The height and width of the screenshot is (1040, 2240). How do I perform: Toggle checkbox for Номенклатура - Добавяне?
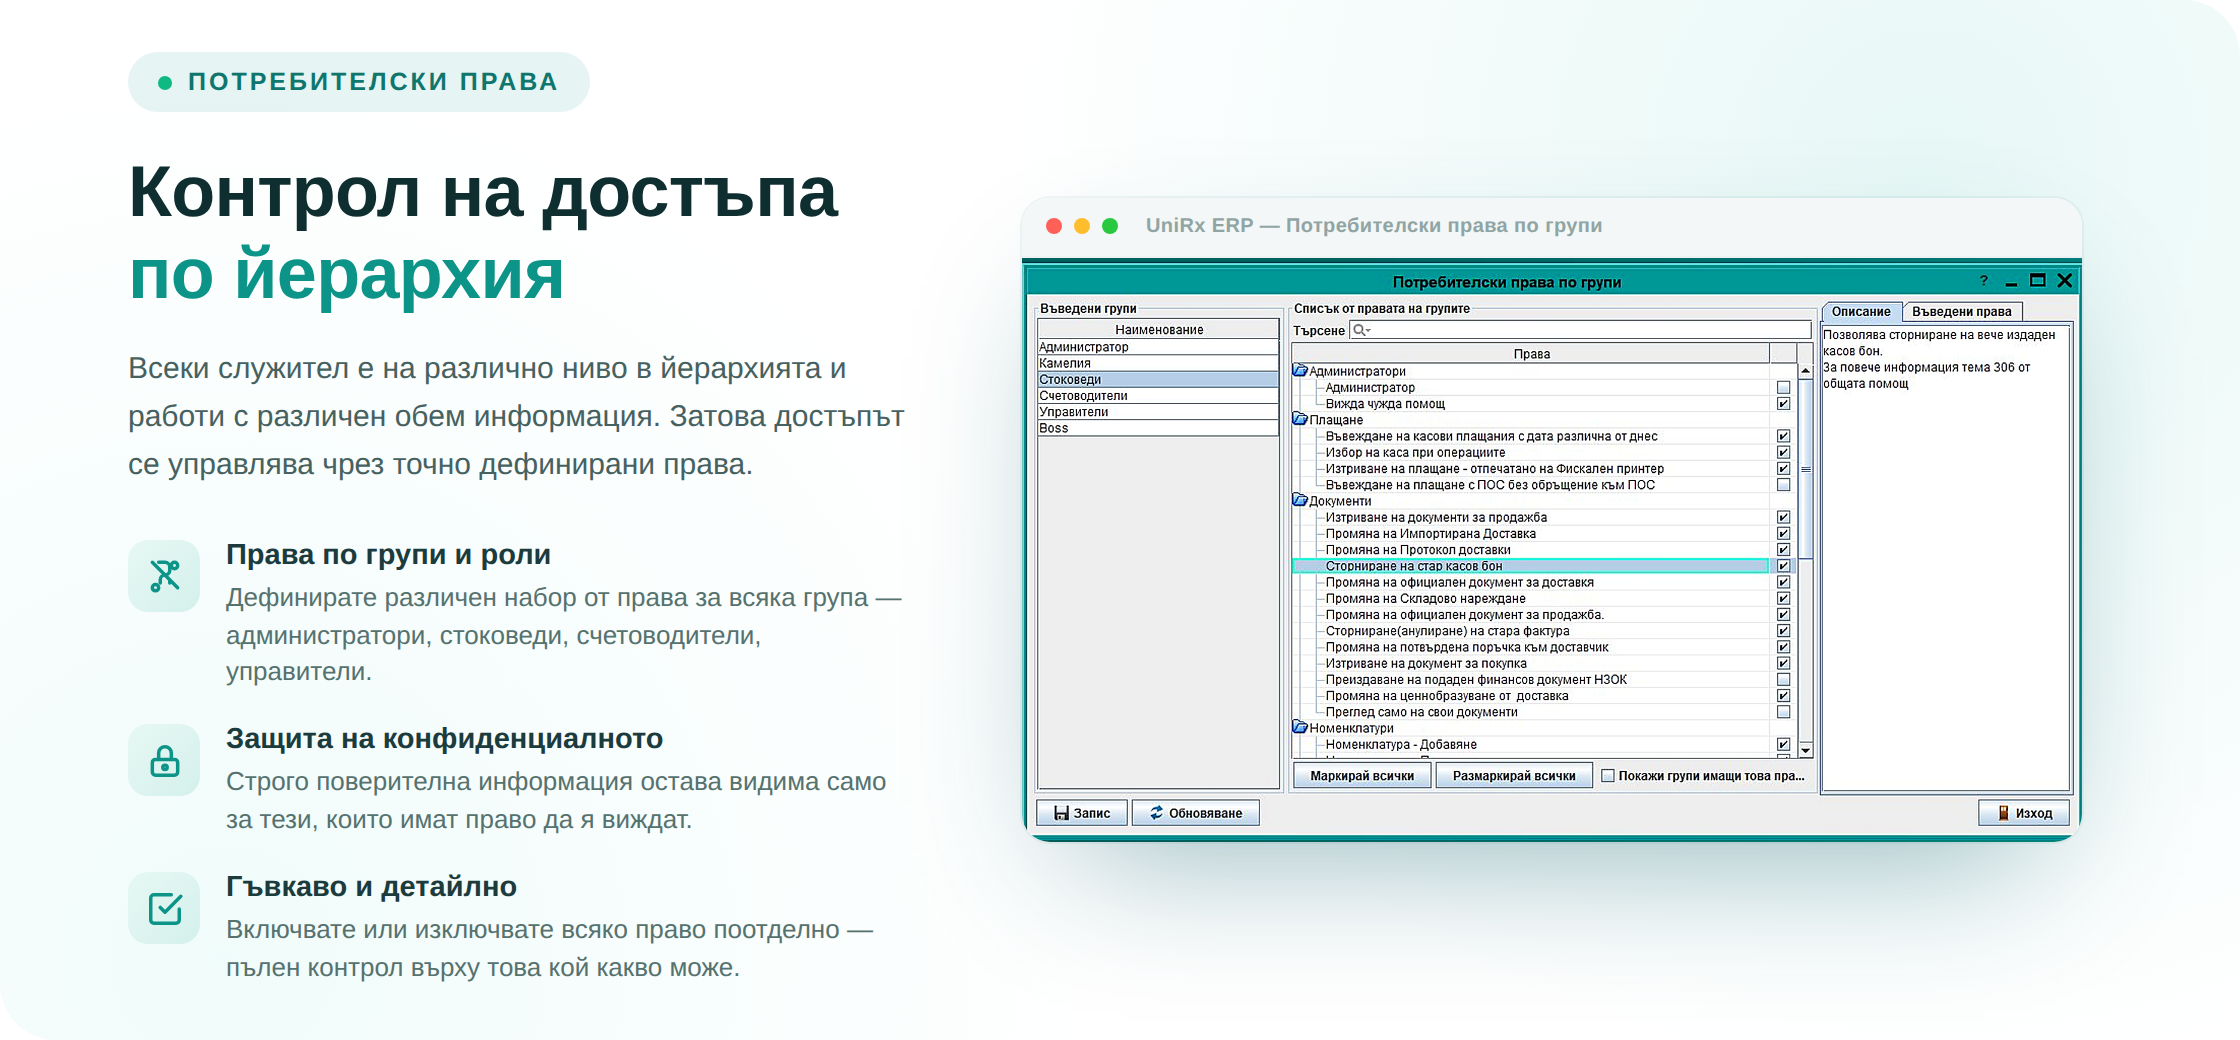tap(1783, 745)
